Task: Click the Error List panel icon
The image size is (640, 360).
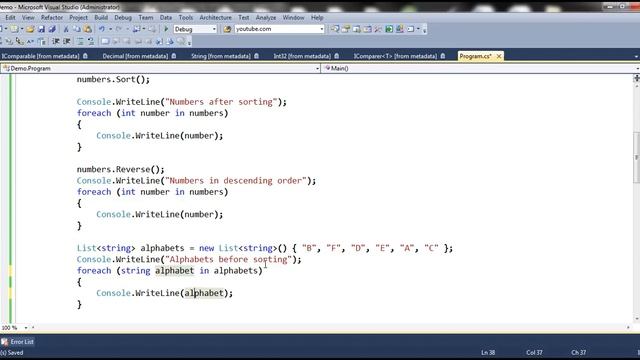Action: click(x=4, y=342)
